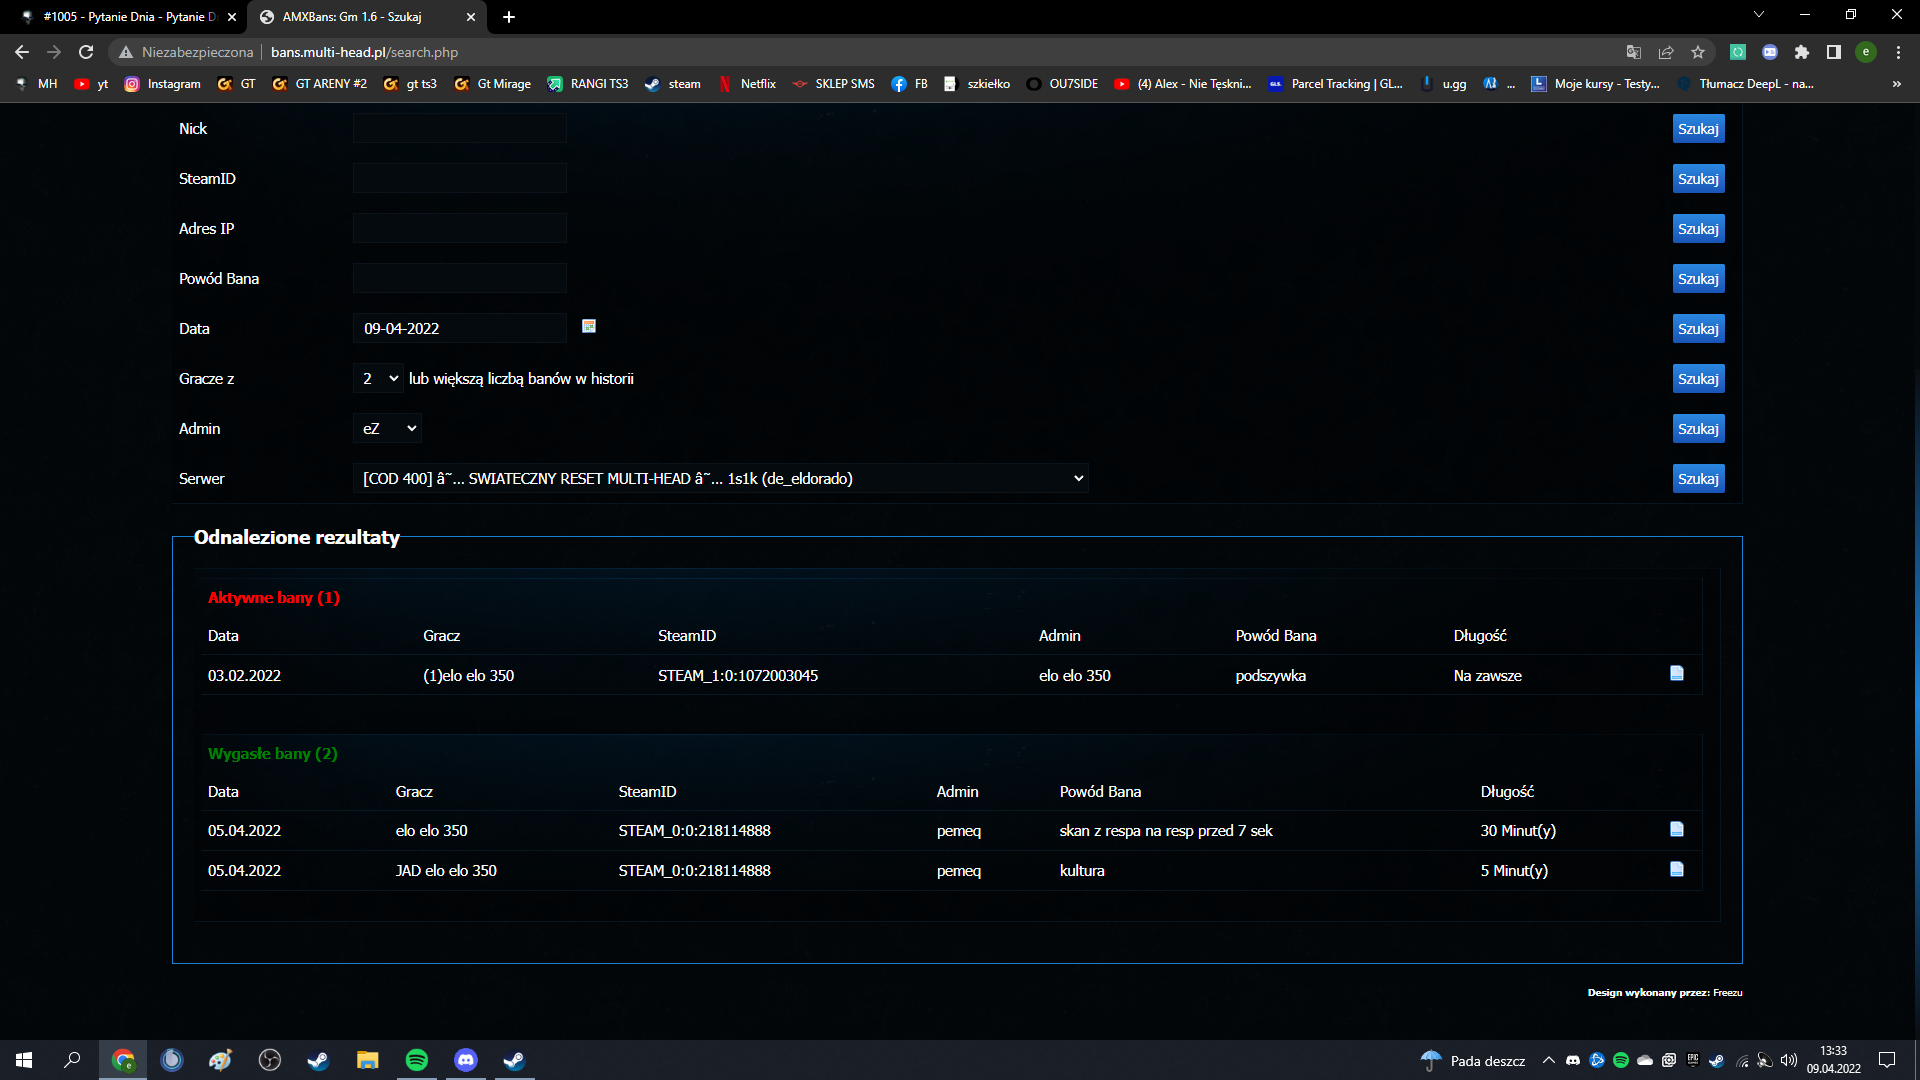Open the side panel toggle in Chrome
This screenshot has width=1920, height=1080.
pyautogui.click(x=1834, y=52)
